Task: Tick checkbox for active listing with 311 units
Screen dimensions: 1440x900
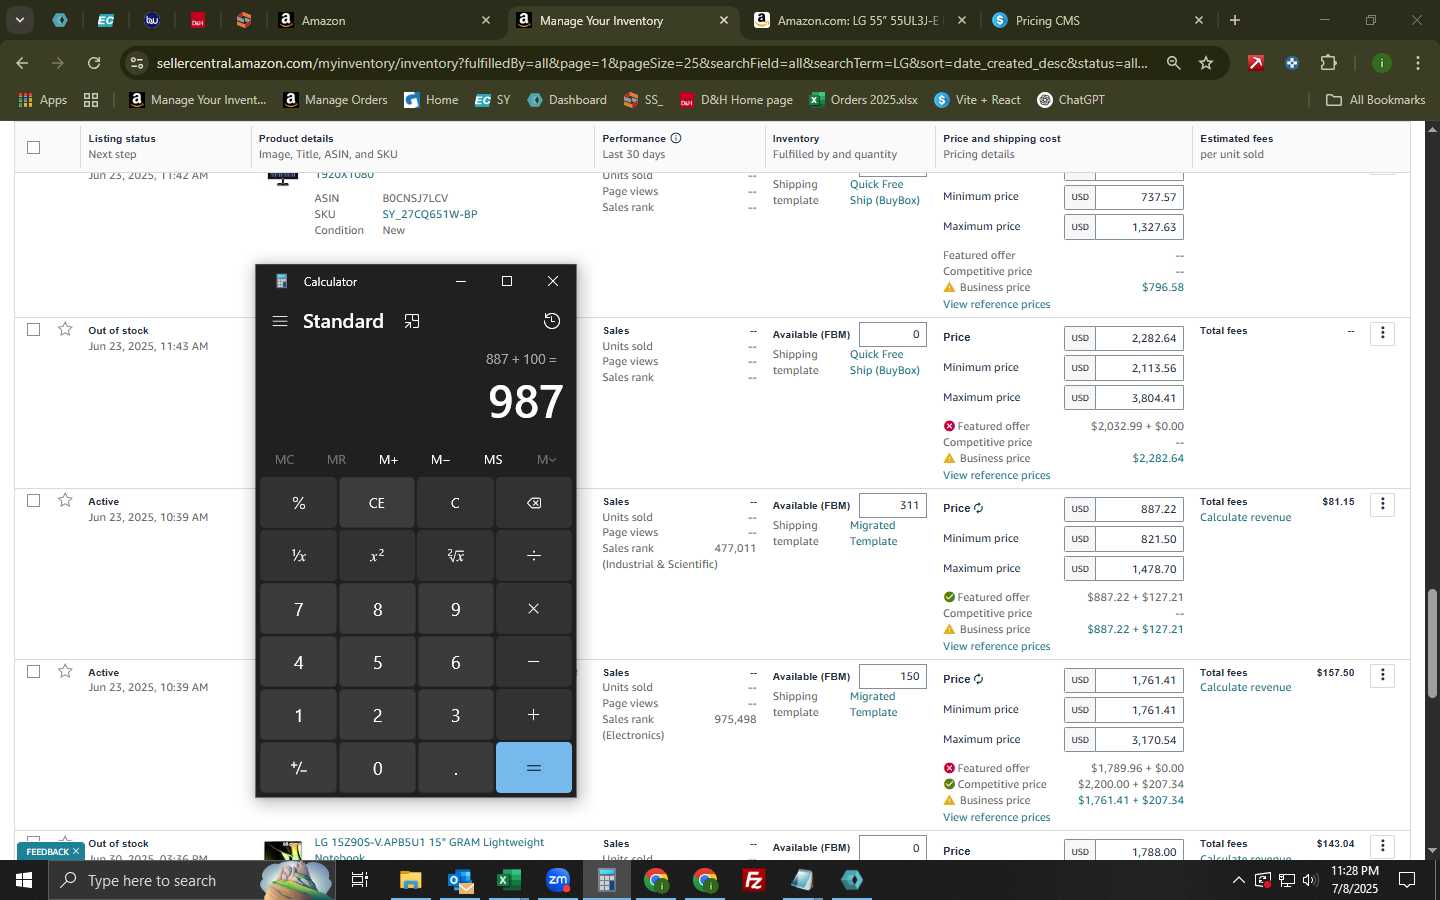Action: click(33, 500)
